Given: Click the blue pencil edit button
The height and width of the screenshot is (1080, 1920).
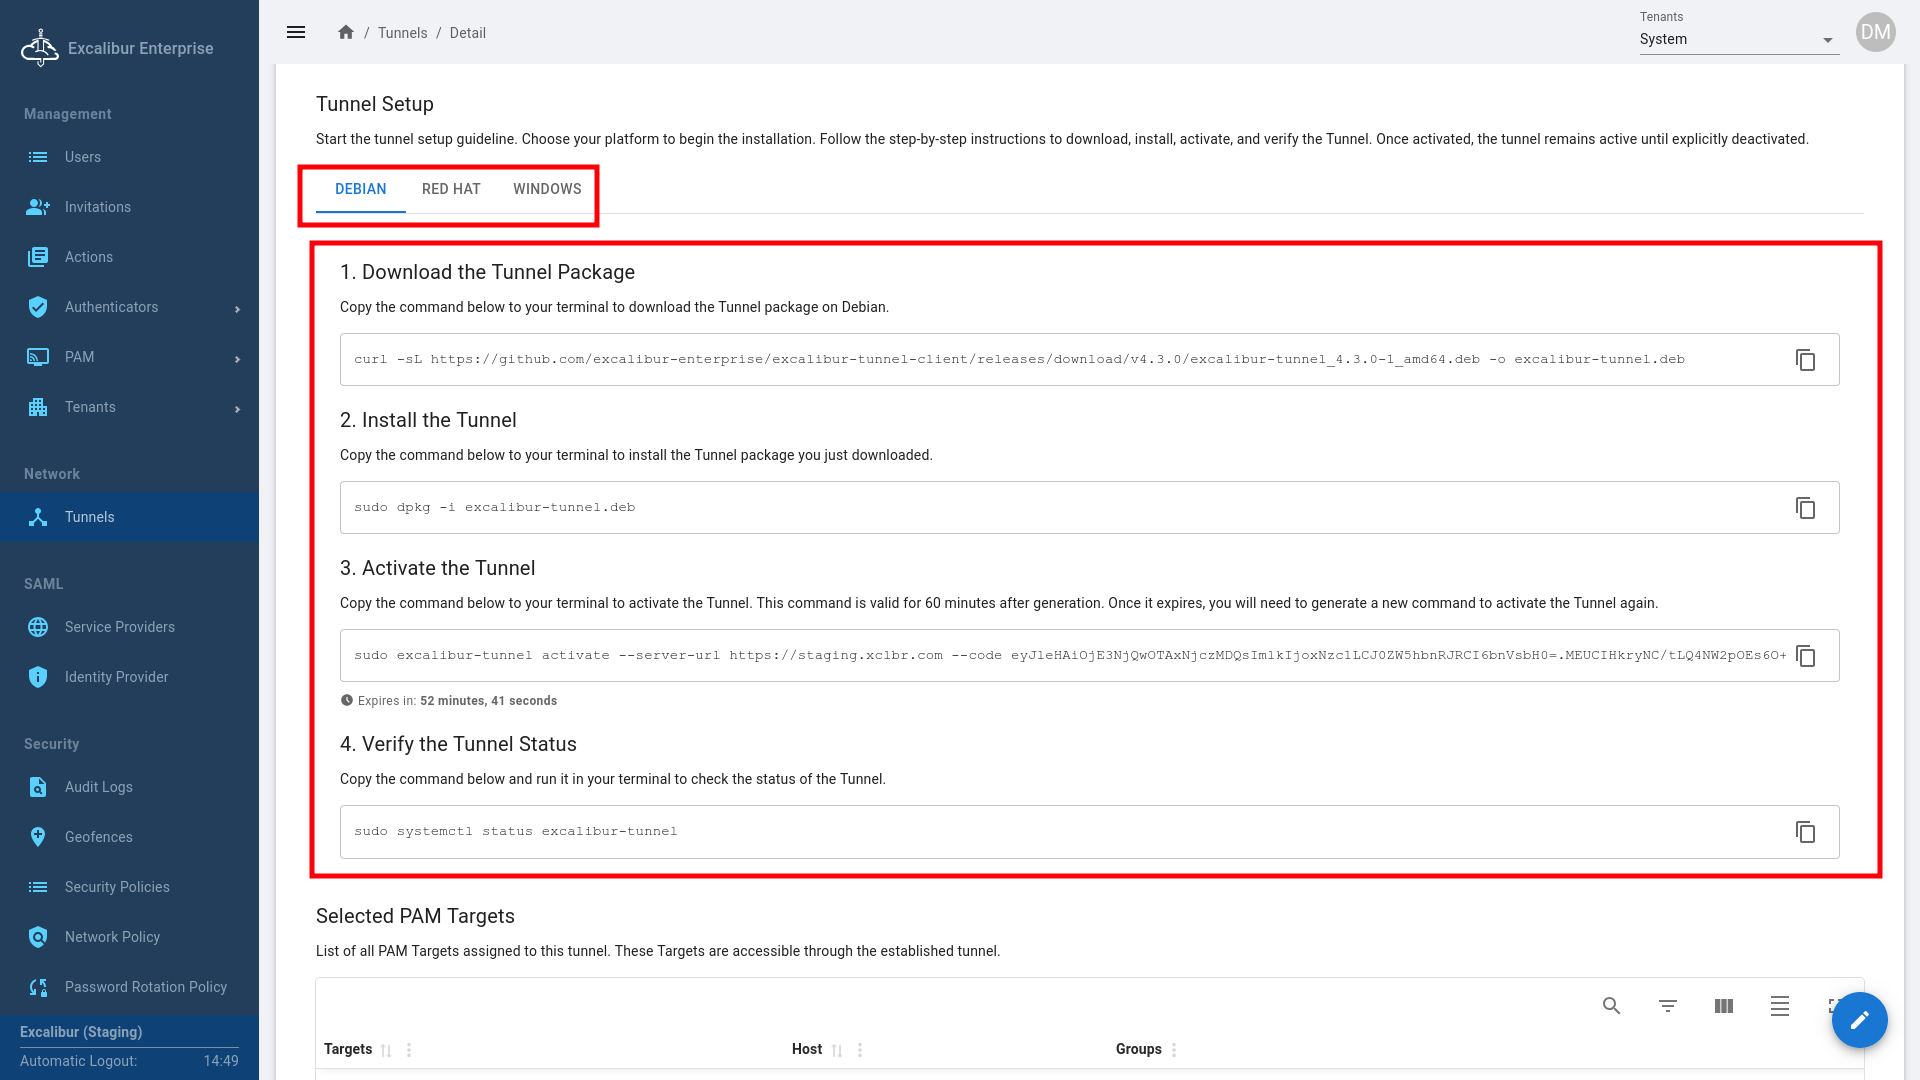Looking at the screenshot, I should click(1859, 1020).
